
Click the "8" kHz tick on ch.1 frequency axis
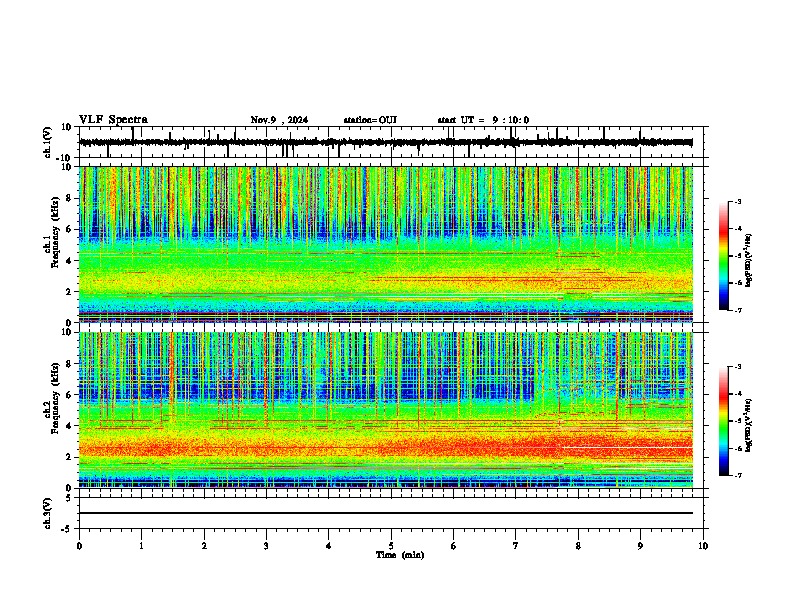click(69, 198)
